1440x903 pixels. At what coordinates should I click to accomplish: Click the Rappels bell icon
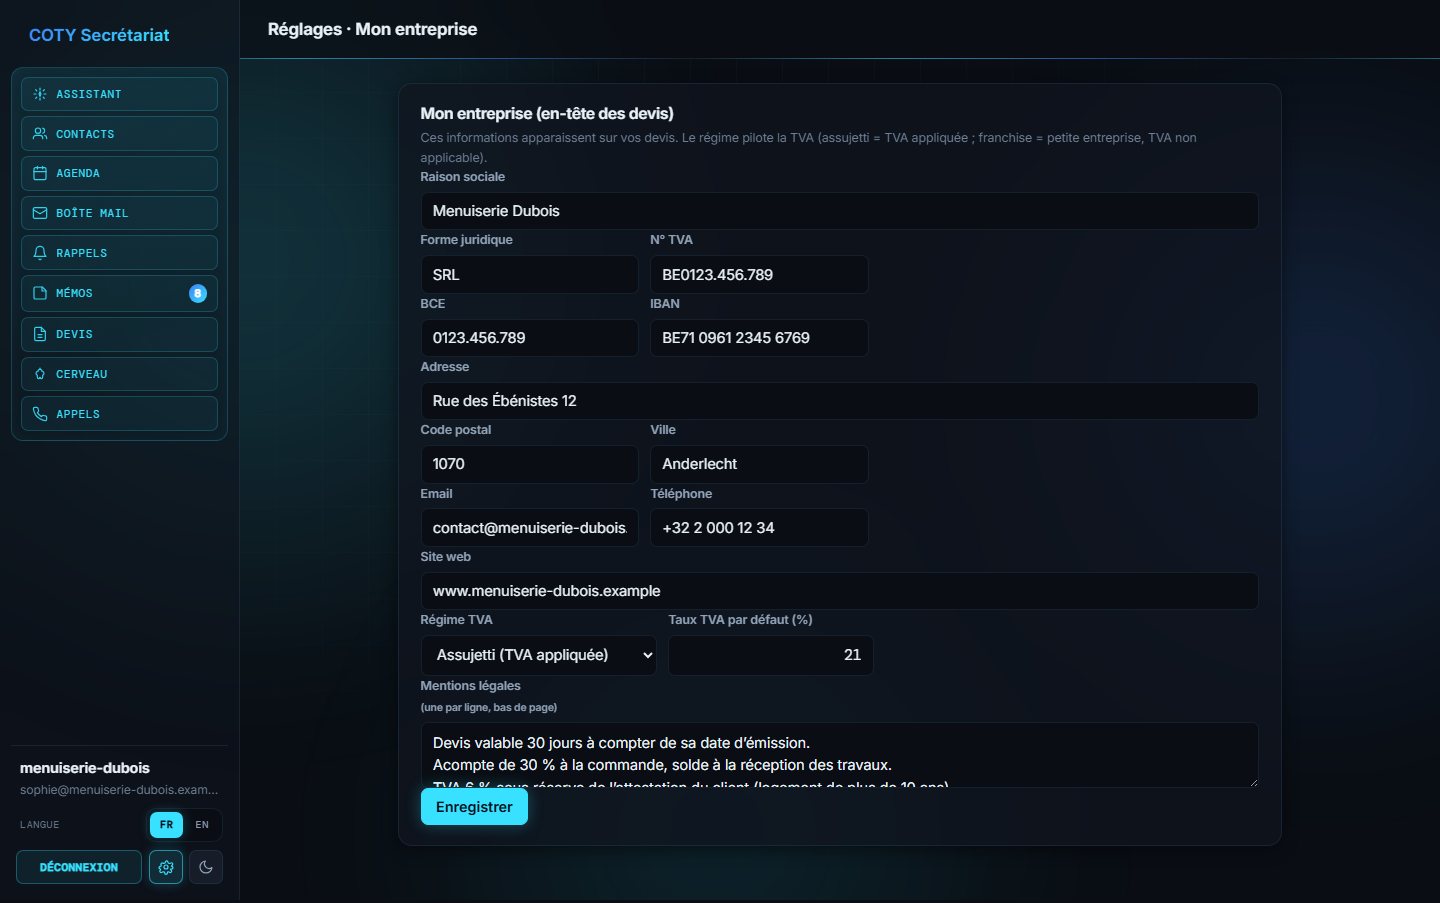[x=40, y=253]
